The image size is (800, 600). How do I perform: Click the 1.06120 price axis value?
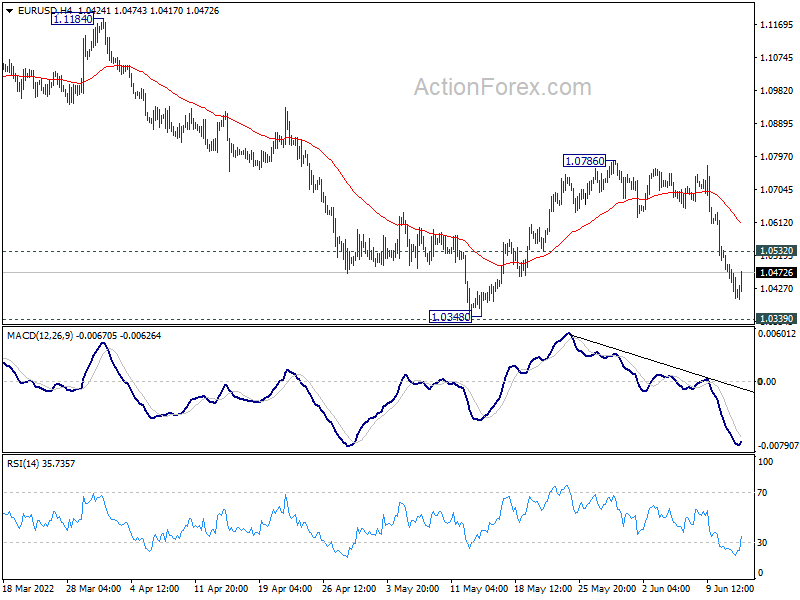coord(777,222)
